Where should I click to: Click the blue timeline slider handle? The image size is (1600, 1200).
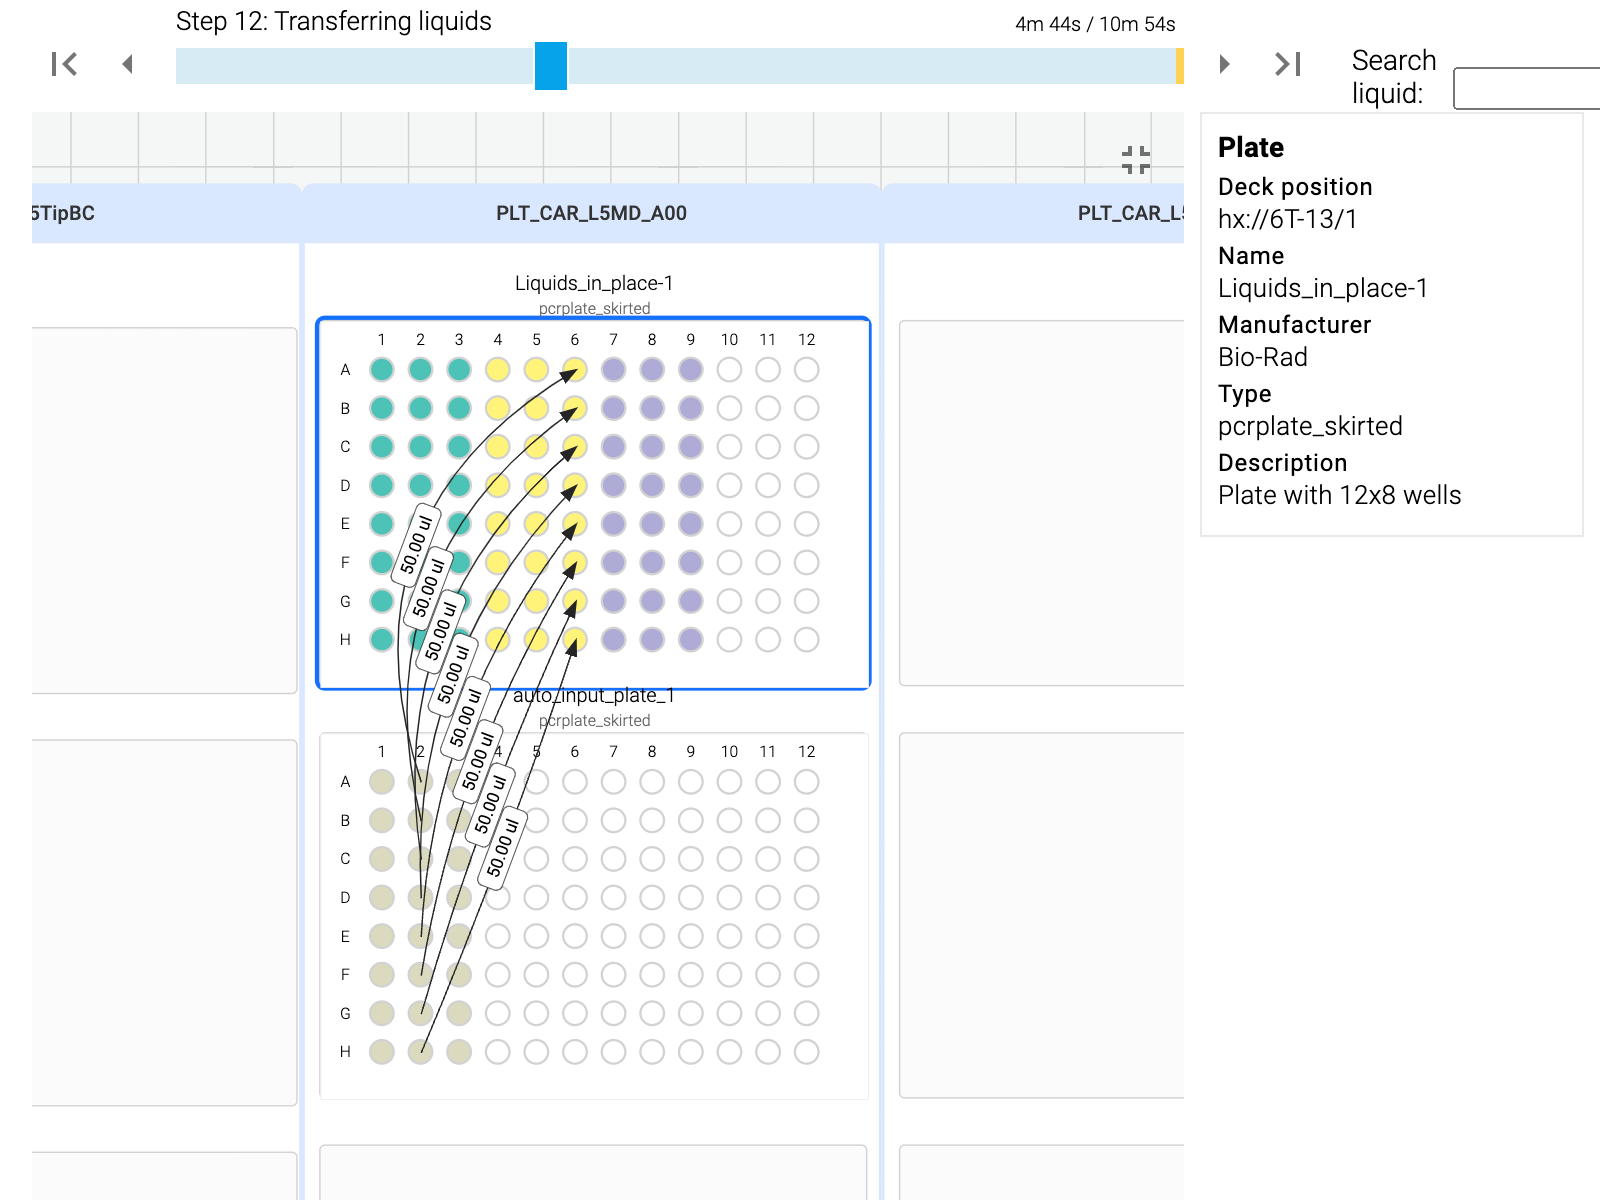[550, 66]
